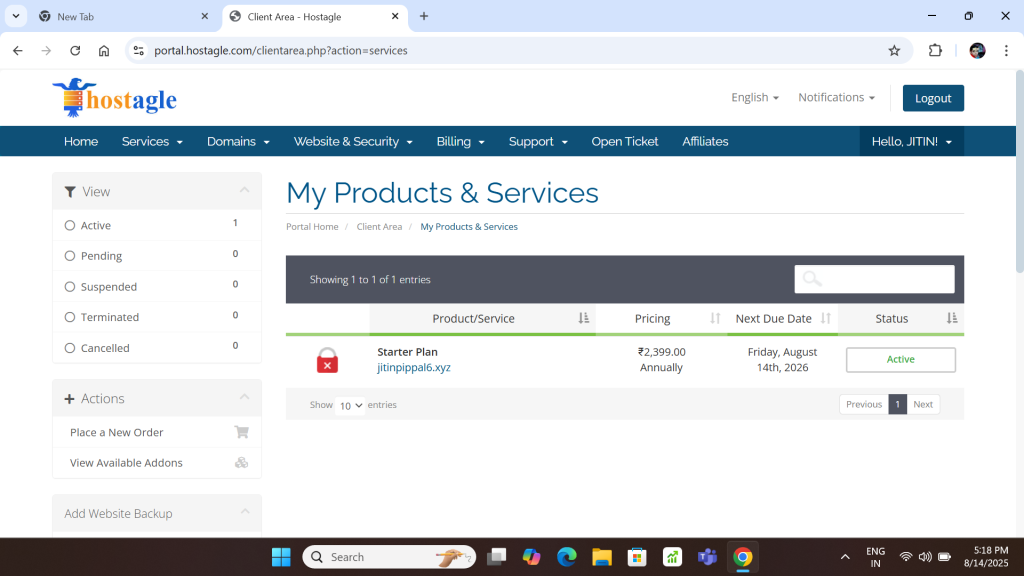Bookmark this page with the star icon
This screenshot has width=1024, height=576.
894,50
